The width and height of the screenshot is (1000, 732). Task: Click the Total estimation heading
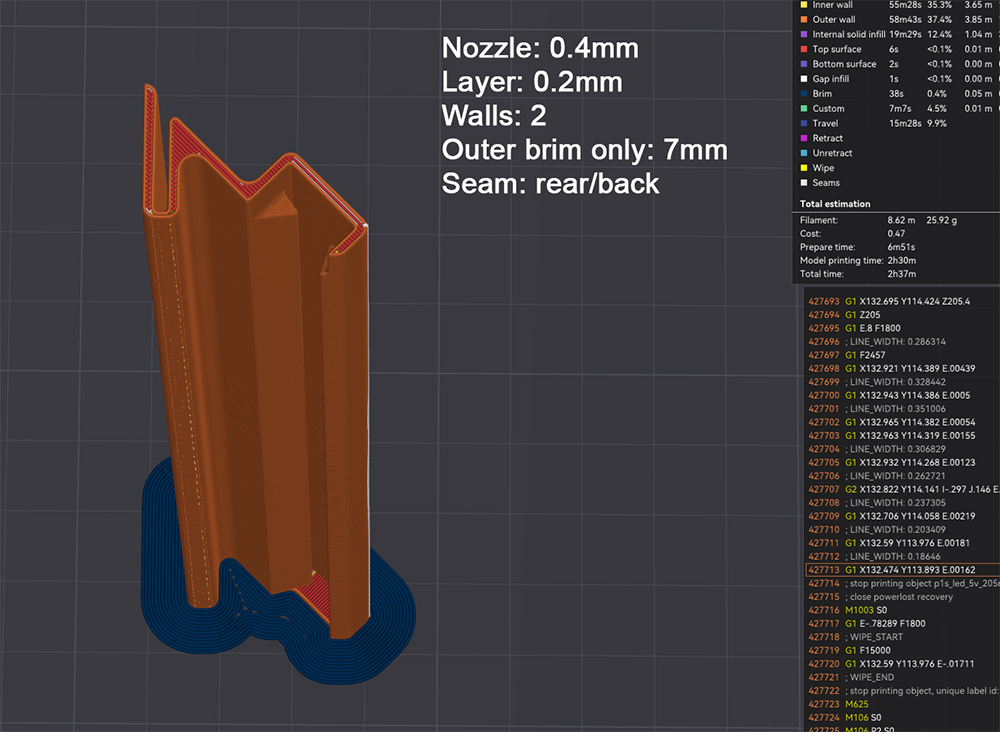835,204
